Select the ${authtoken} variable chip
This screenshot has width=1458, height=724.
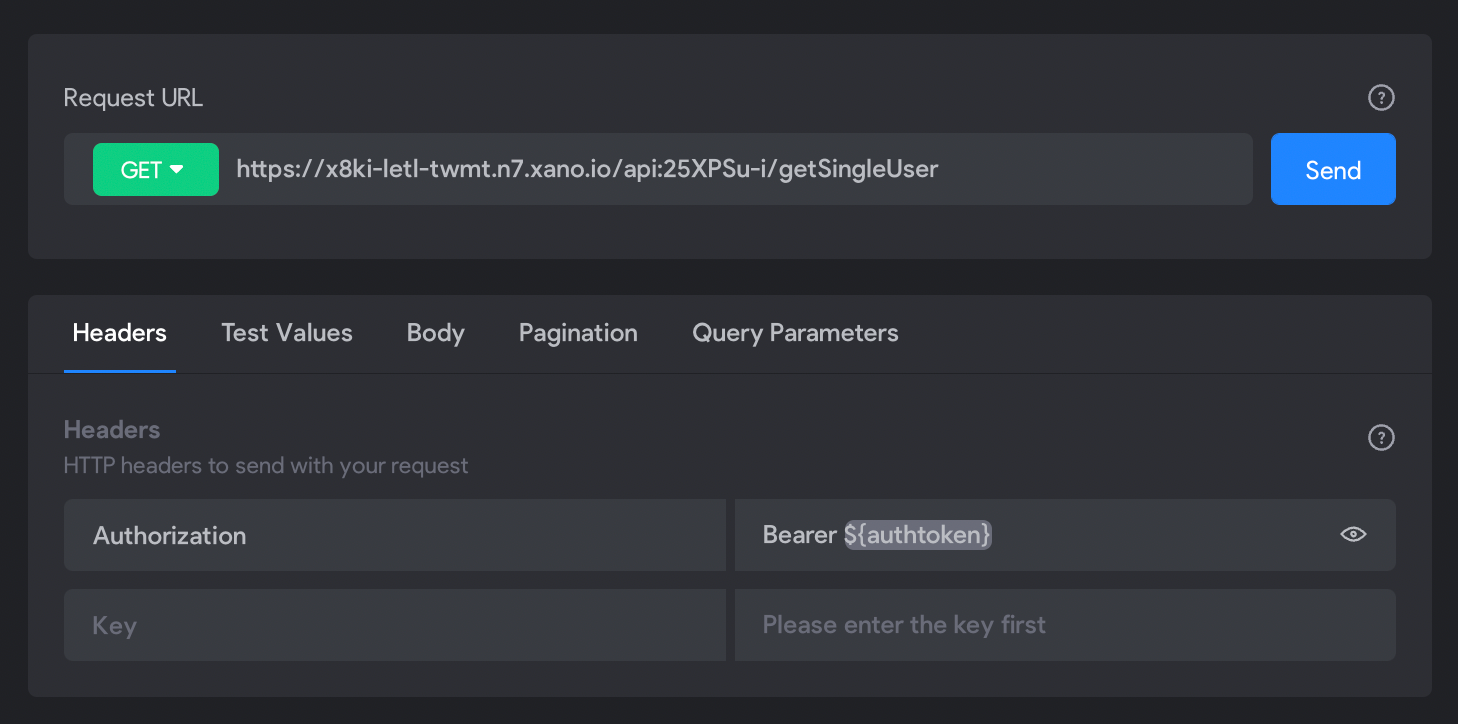tap(918, 535)
